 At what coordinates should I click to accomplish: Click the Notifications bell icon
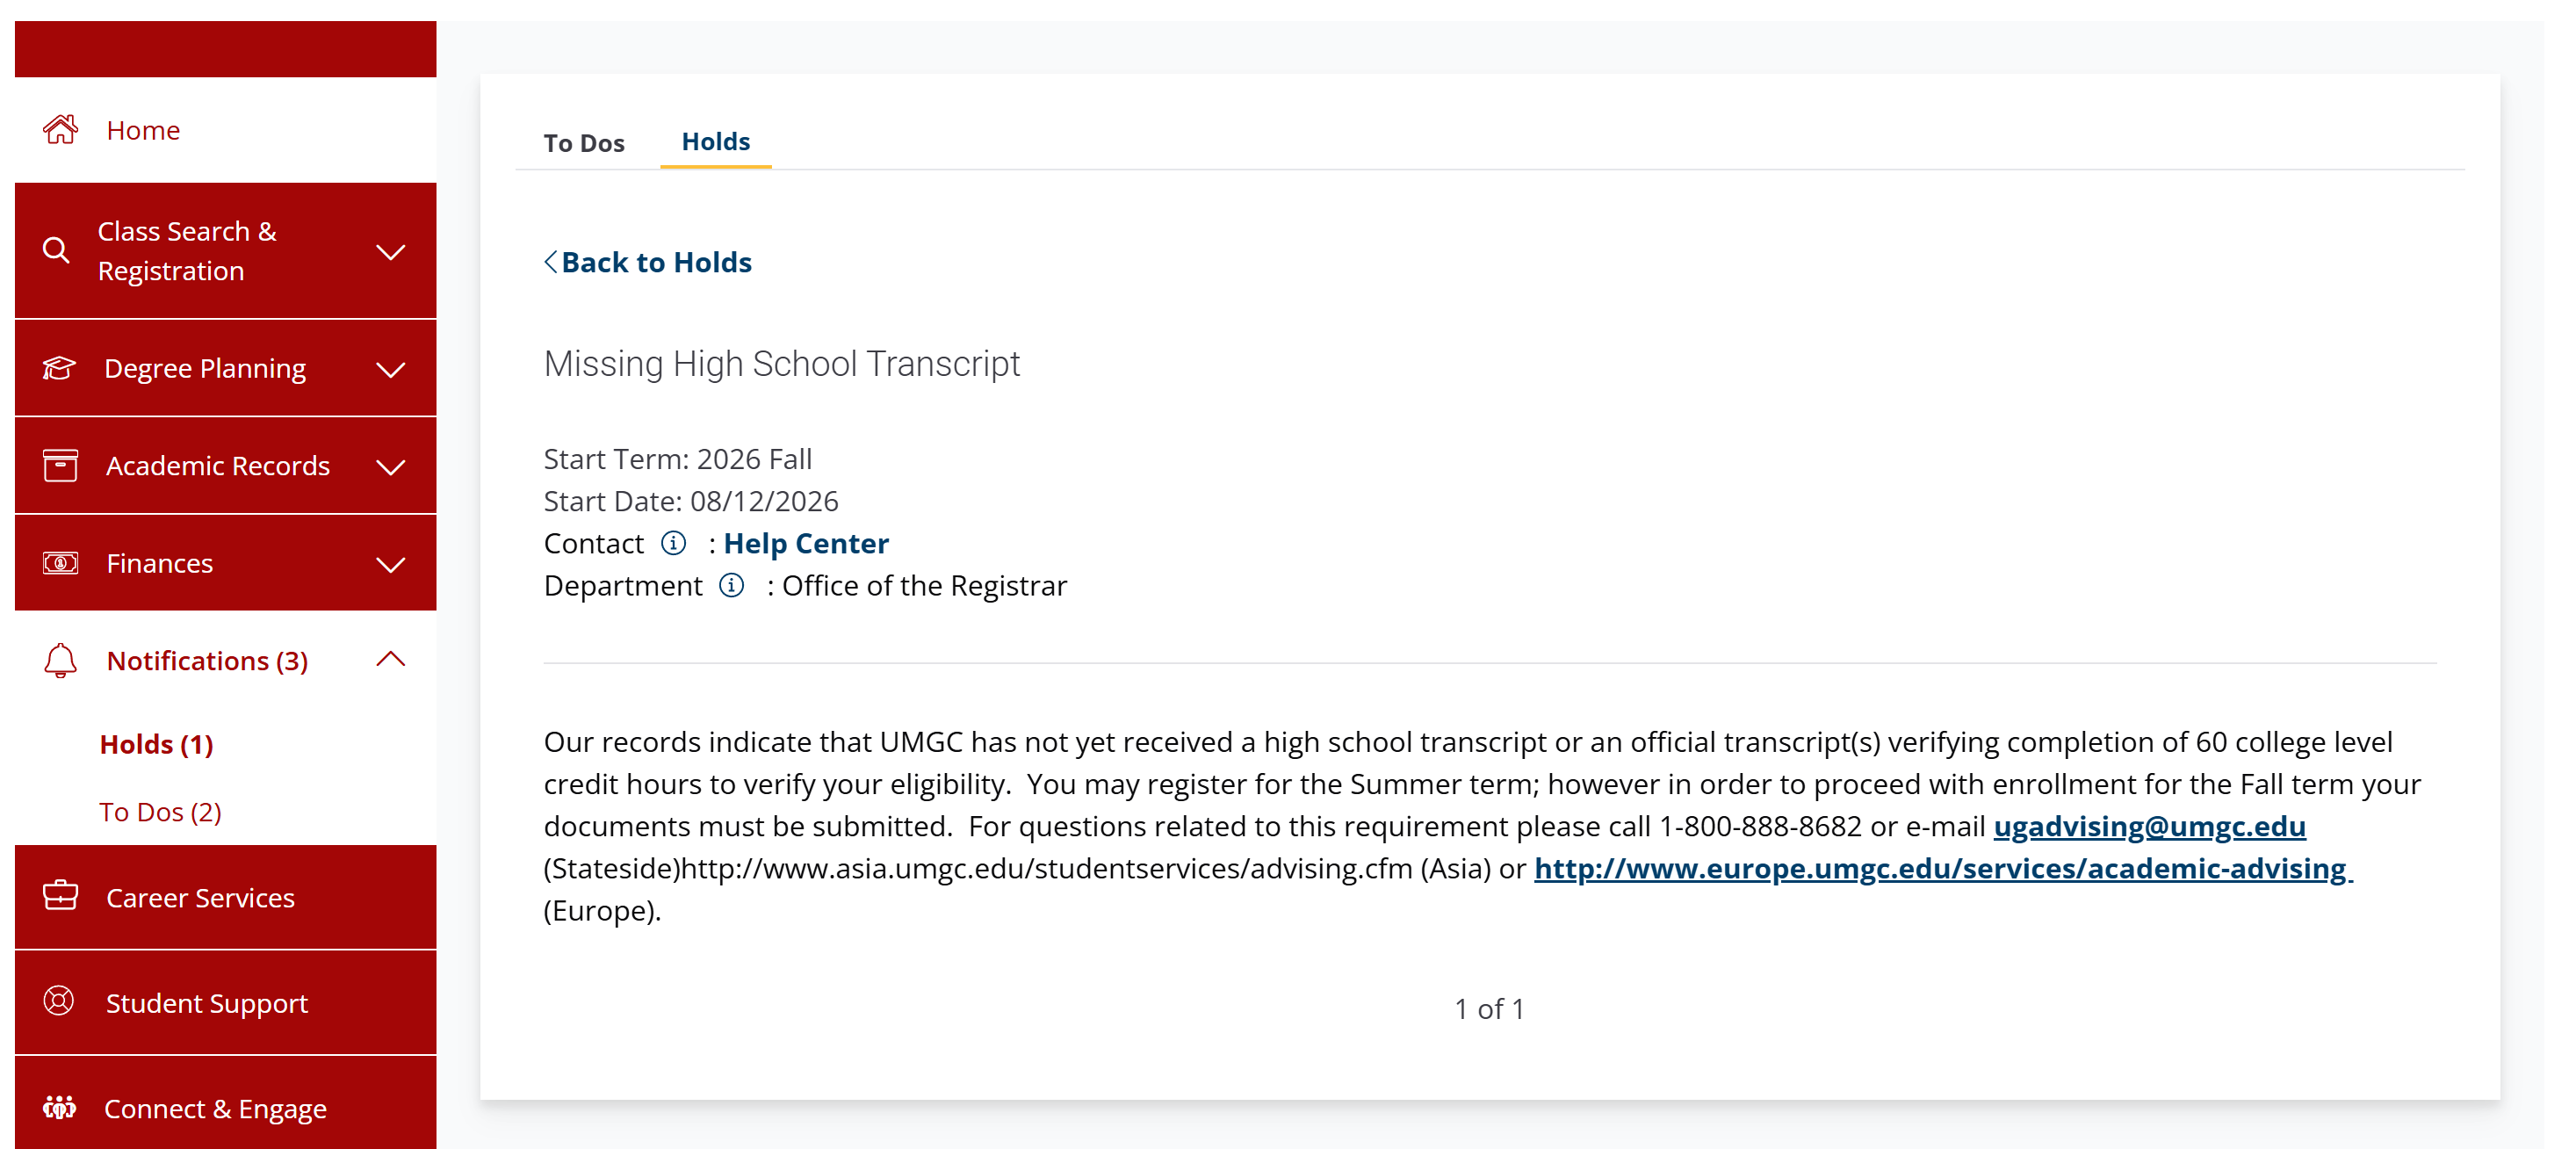tap(60, 660)
